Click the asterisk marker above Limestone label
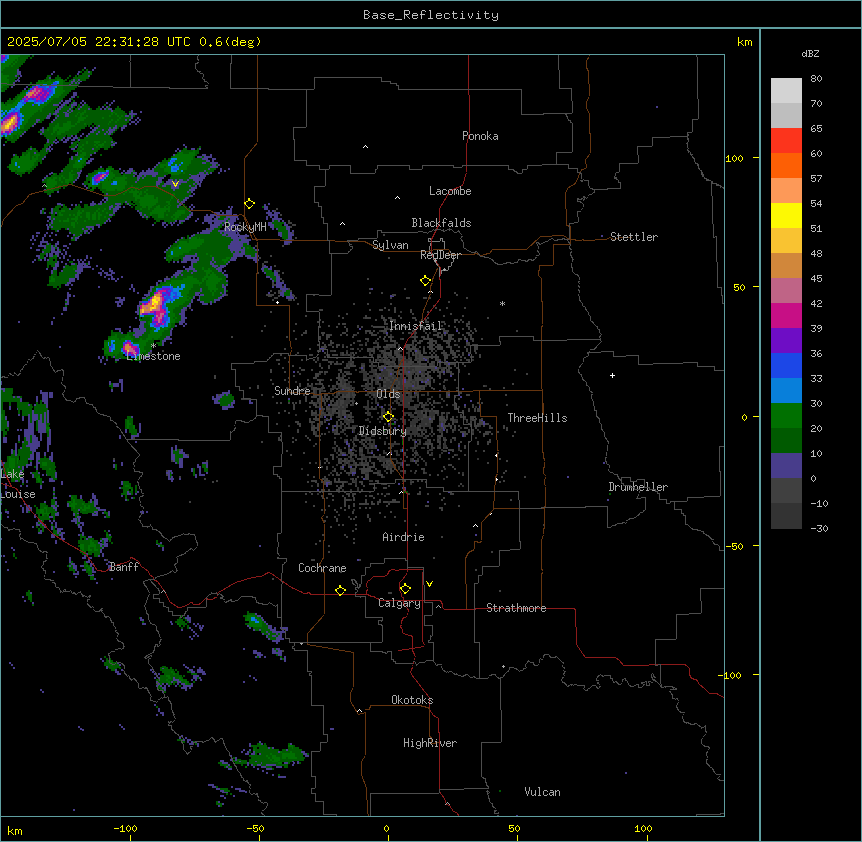This screenshot has width=862, height=842. tap(153, 346)
